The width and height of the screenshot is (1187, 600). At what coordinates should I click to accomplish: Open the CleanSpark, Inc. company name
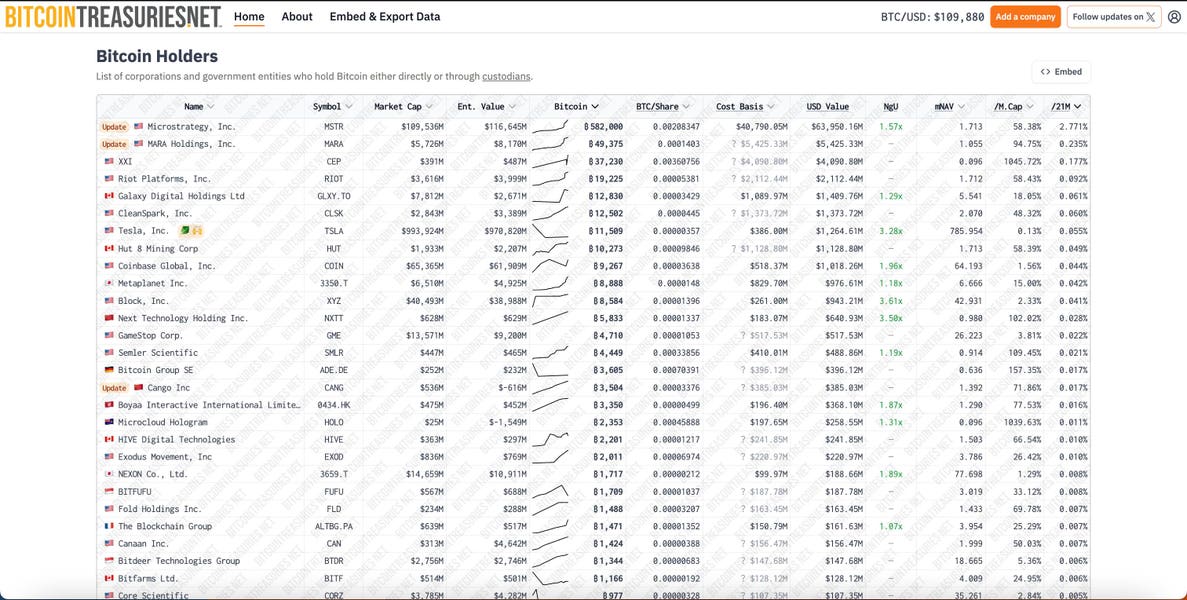click(x=155, y=213)
